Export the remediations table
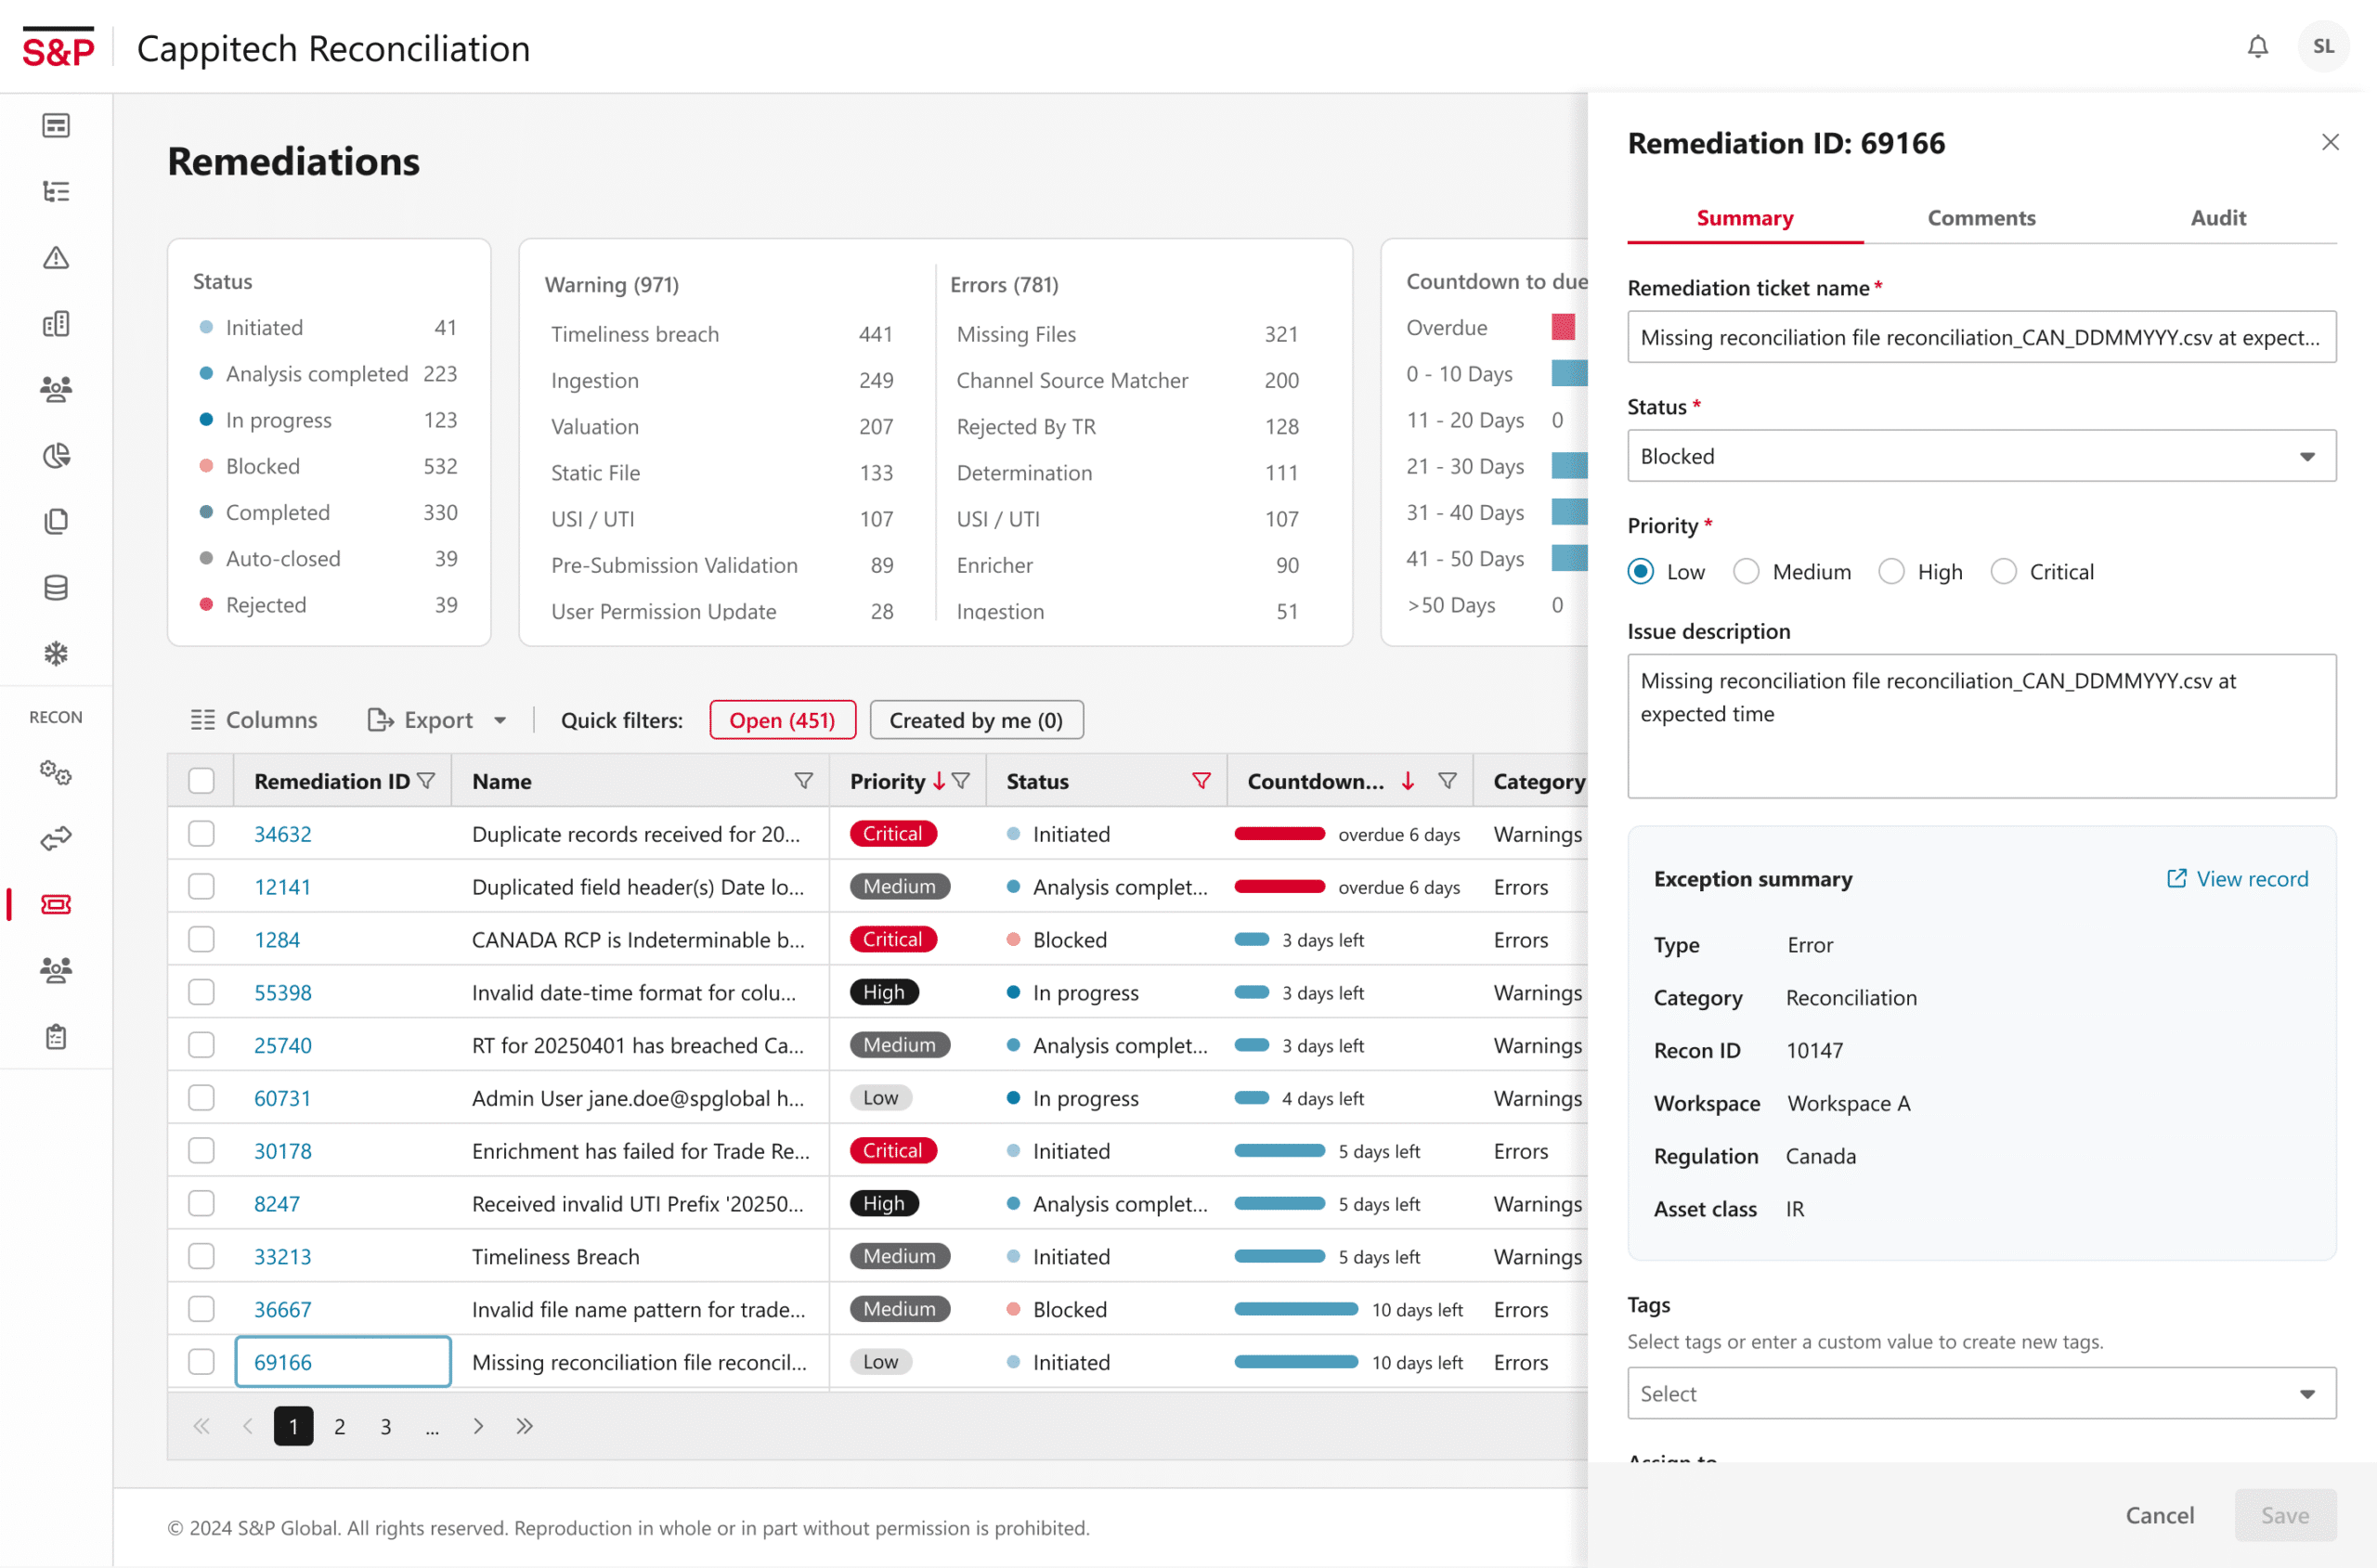The image size is (2377, 1568). click(x=420, y=720)
